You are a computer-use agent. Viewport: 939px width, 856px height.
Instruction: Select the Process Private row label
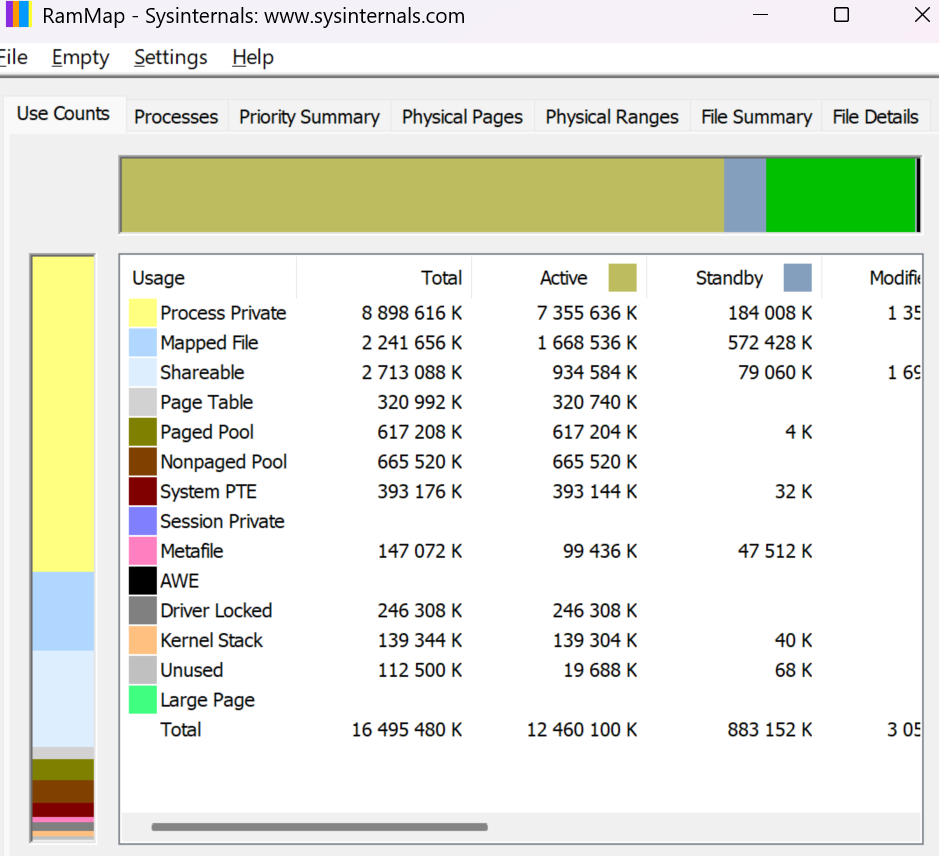[223, 313]
